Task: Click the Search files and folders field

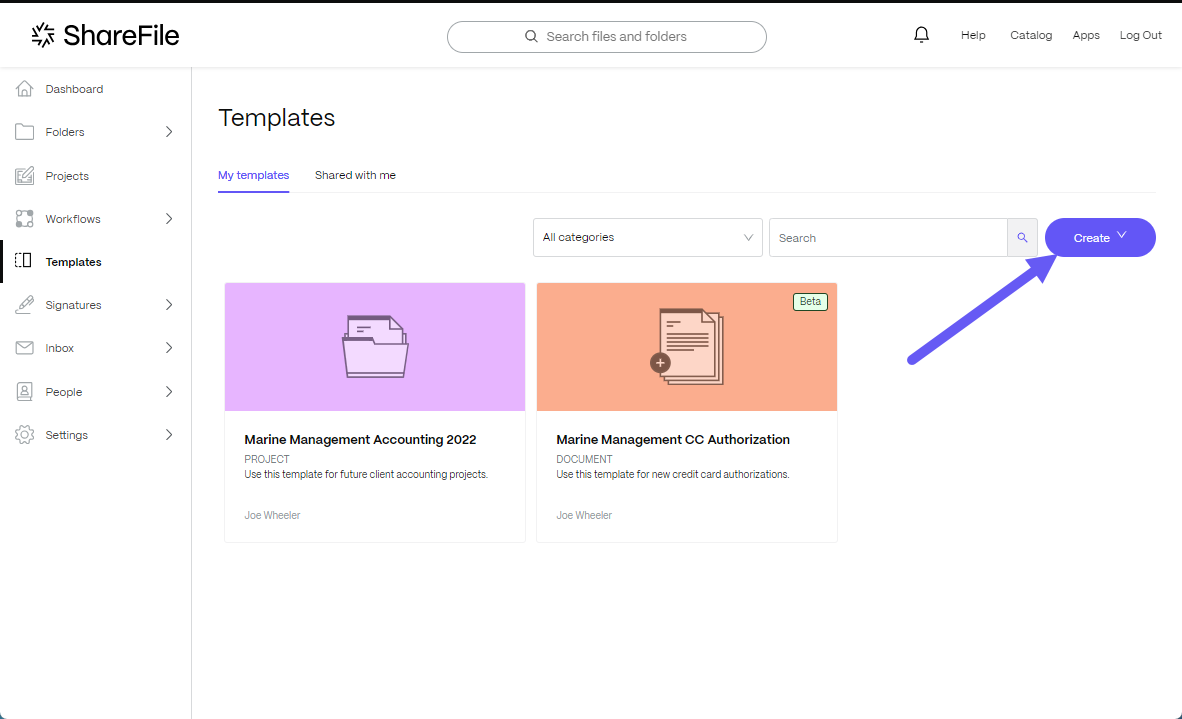Action: pyautogui.click(x=607, y=36)
